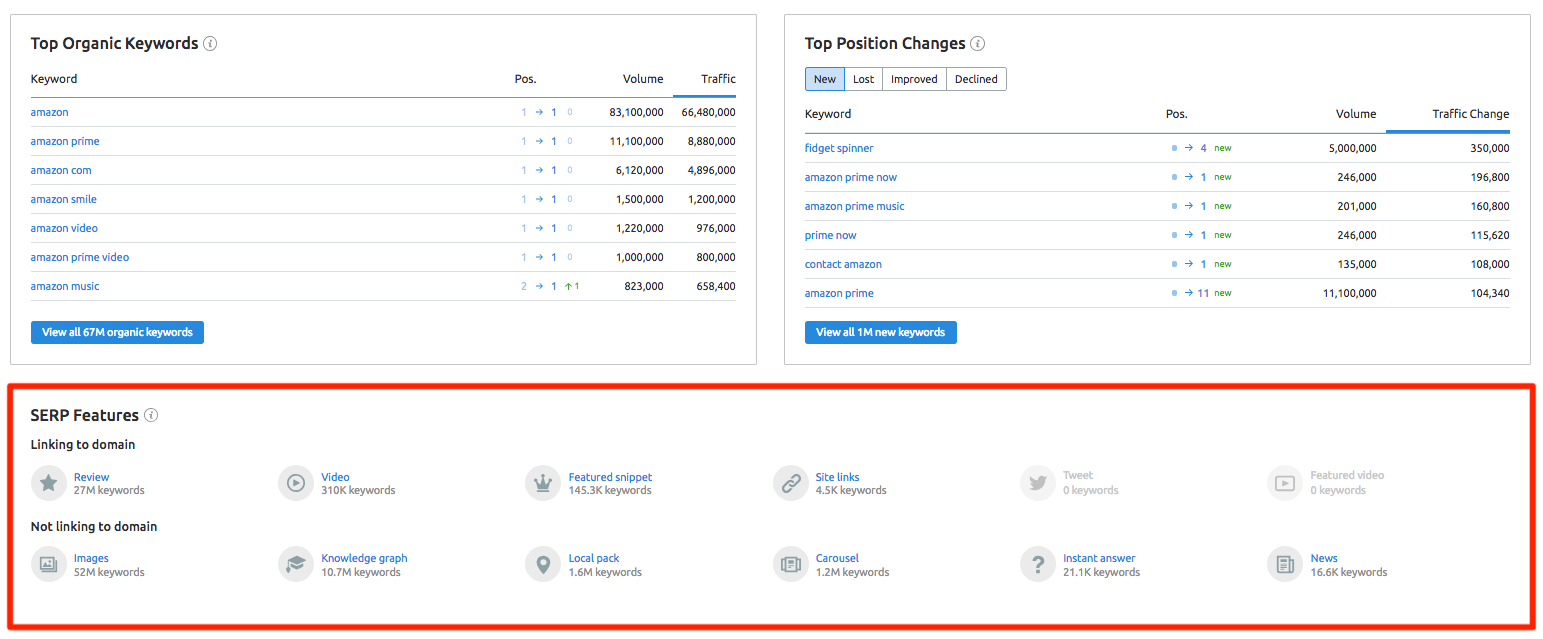Open the Site links feature link
The width and height of the screenshot is (1543, 639).
tap(838, 477)
